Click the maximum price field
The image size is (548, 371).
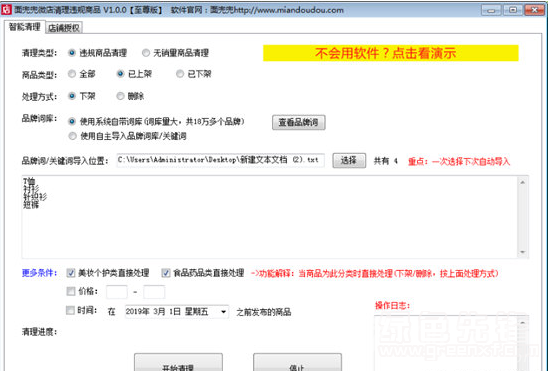coord(154,292)
